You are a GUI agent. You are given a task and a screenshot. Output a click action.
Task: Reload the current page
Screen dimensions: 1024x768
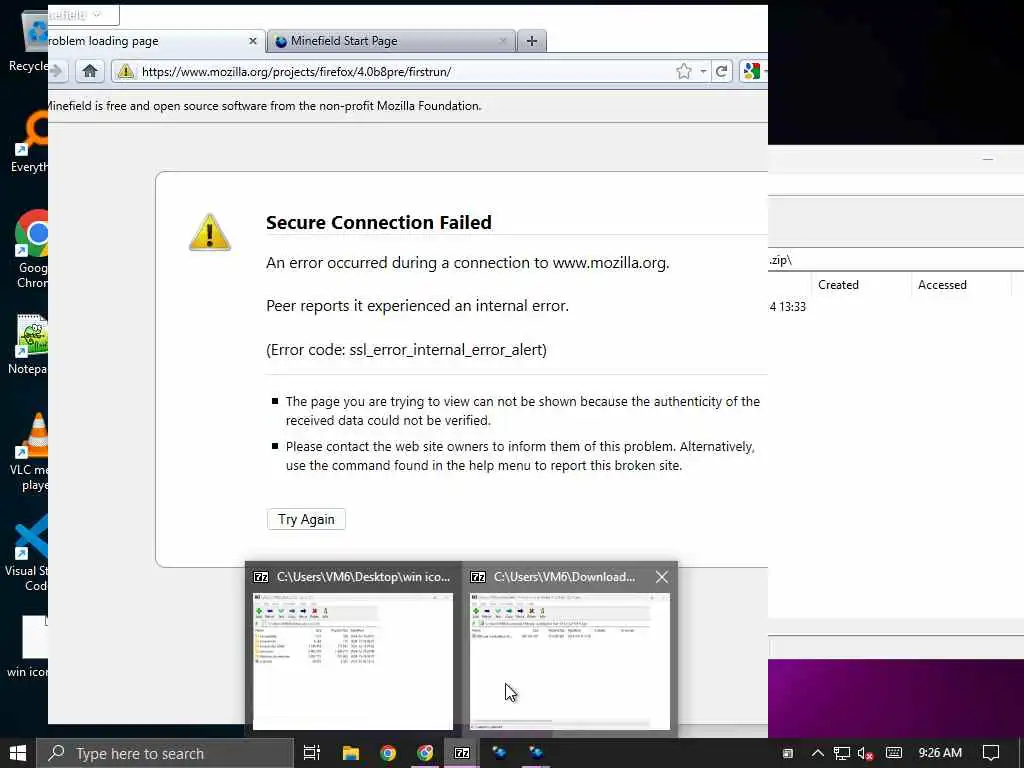click(721, 71)
